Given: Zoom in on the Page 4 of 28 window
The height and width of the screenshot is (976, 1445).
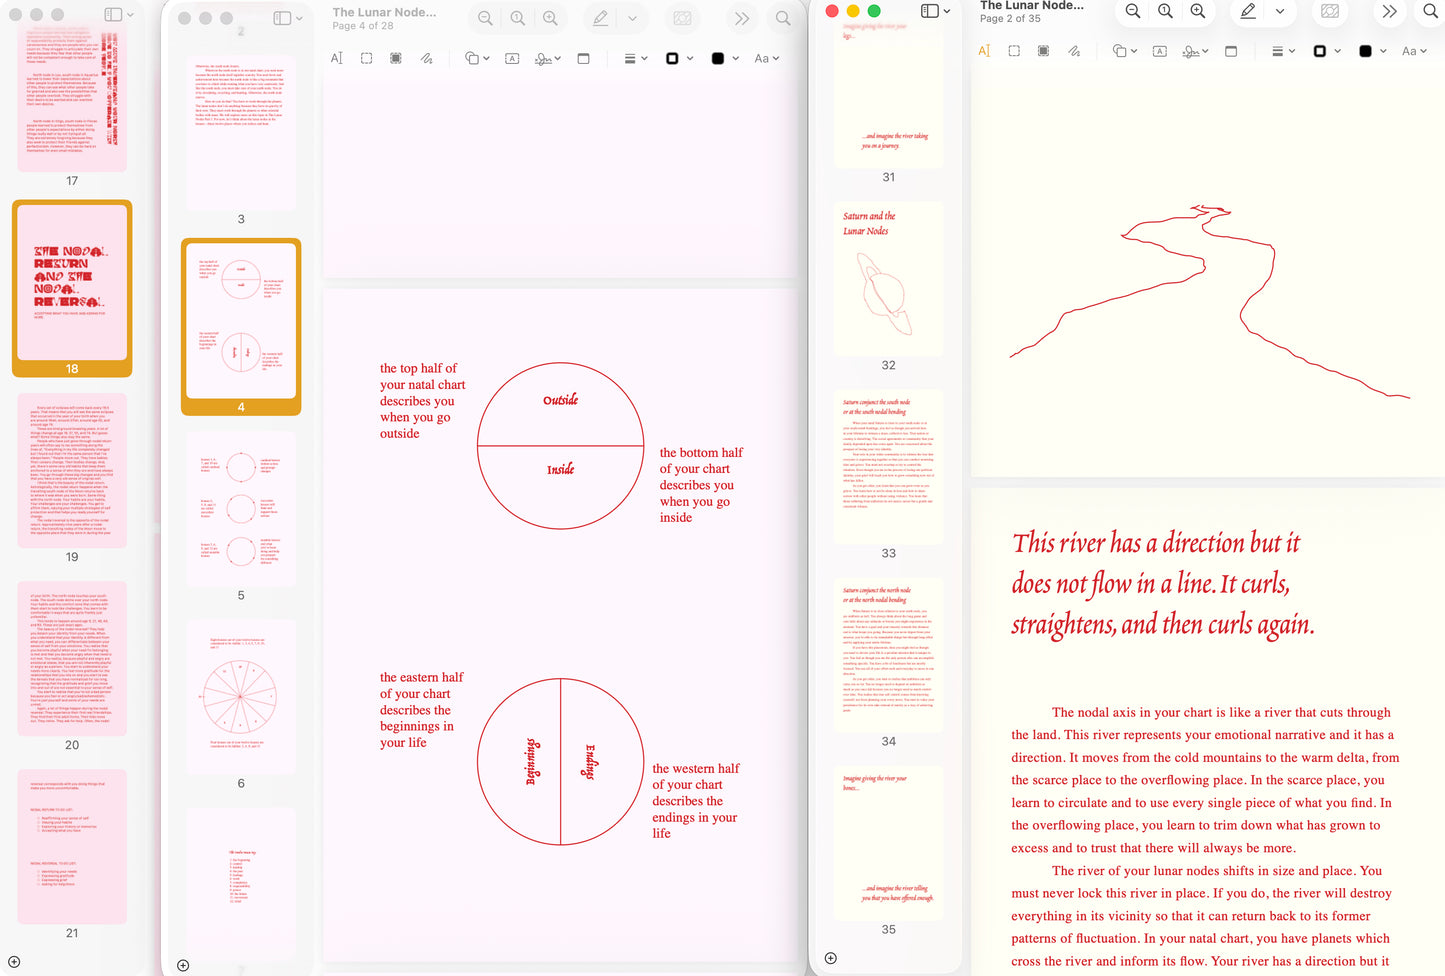Looking at the screenshot, I should [x=550, y=18].
